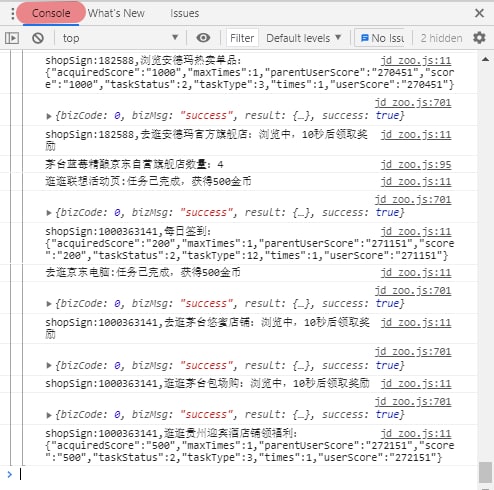Open the Default levels dropdown
The height and width of the screenshot is (490, 494).
pyautogui.click(x=304, y=38)
